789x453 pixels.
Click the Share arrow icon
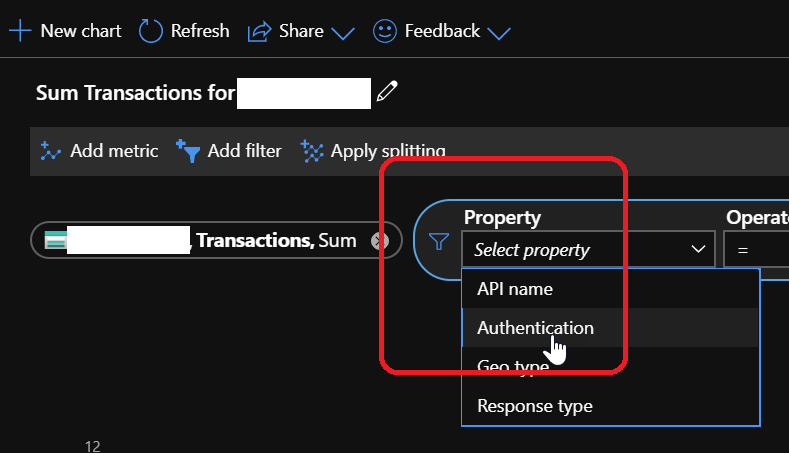(259, 32)
